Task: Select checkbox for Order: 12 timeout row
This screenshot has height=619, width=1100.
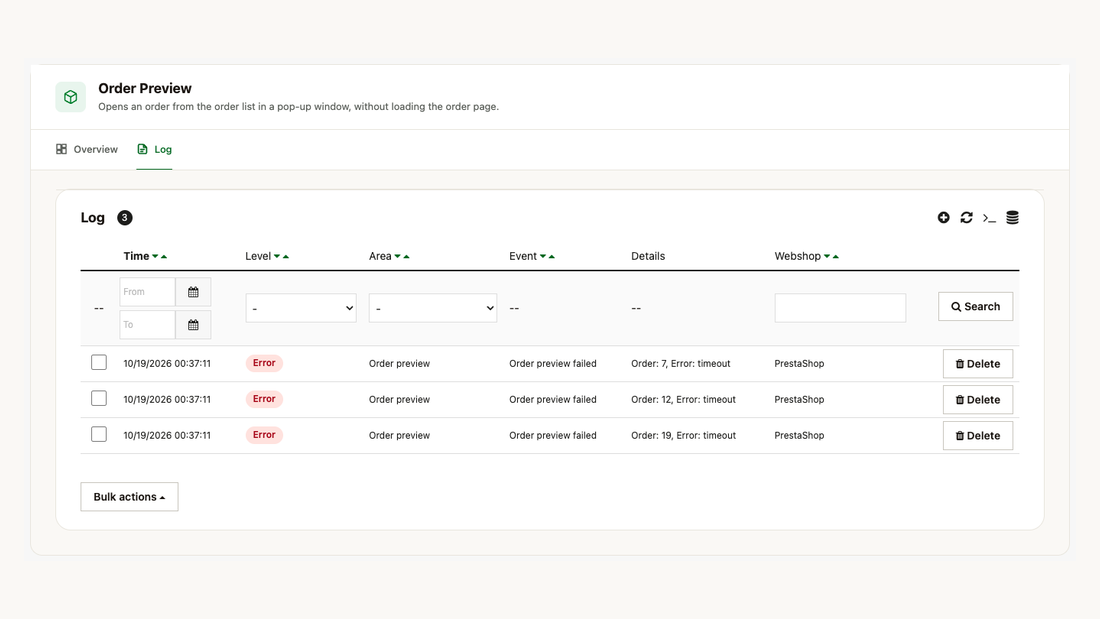Action: tap(99, 399)
